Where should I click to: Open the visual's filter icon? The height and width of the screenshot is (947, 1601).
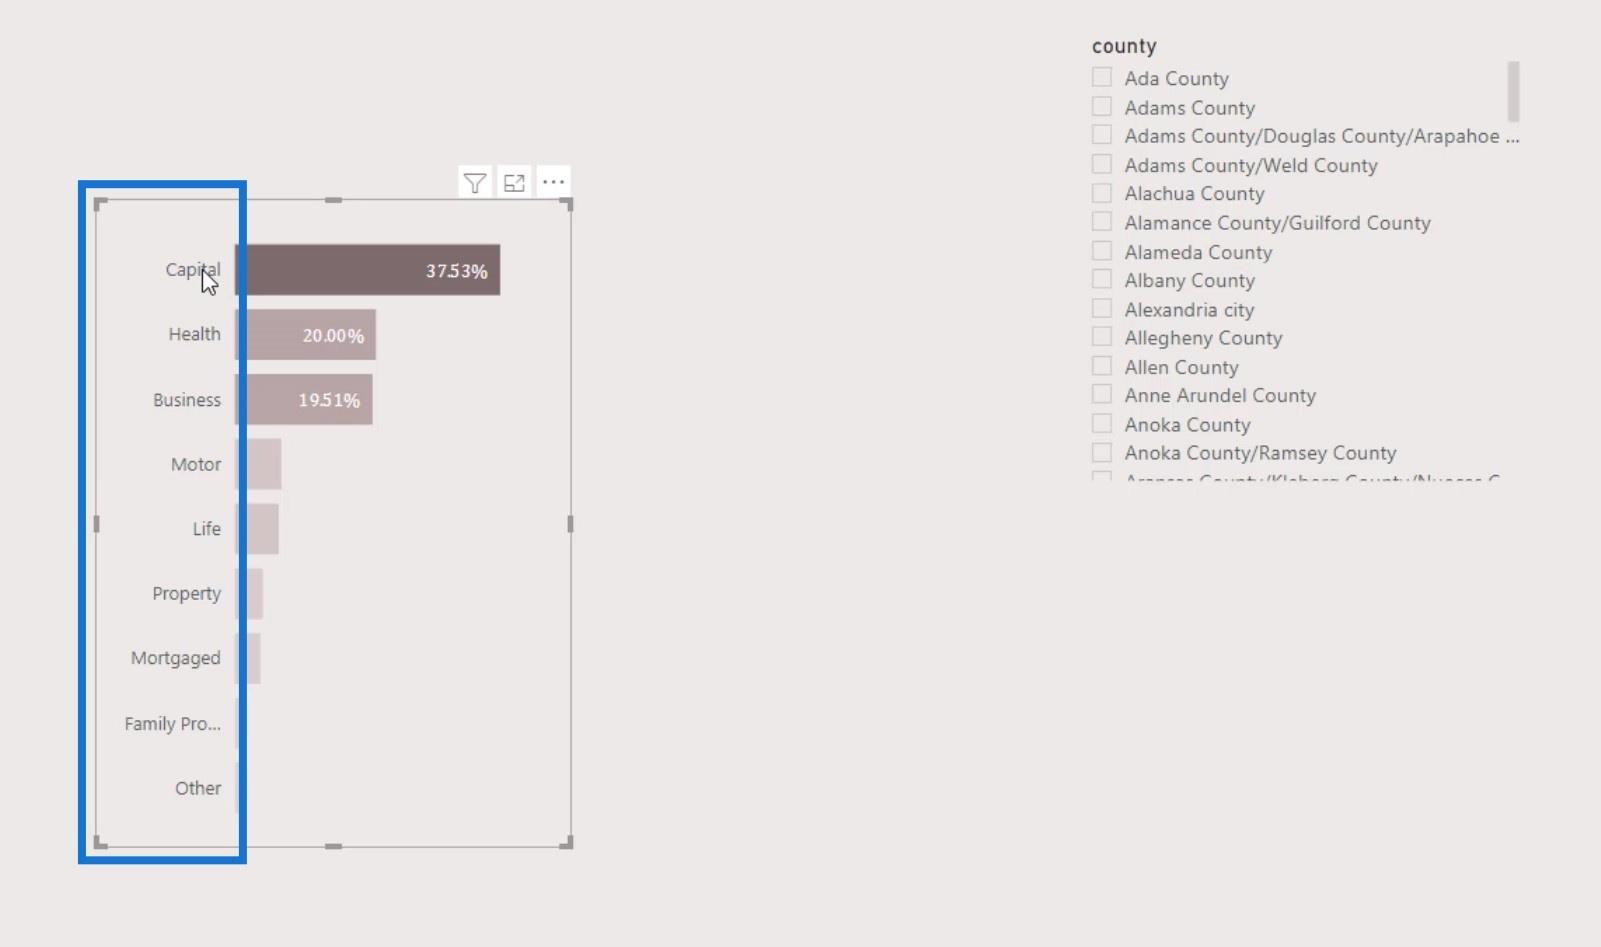475,183
